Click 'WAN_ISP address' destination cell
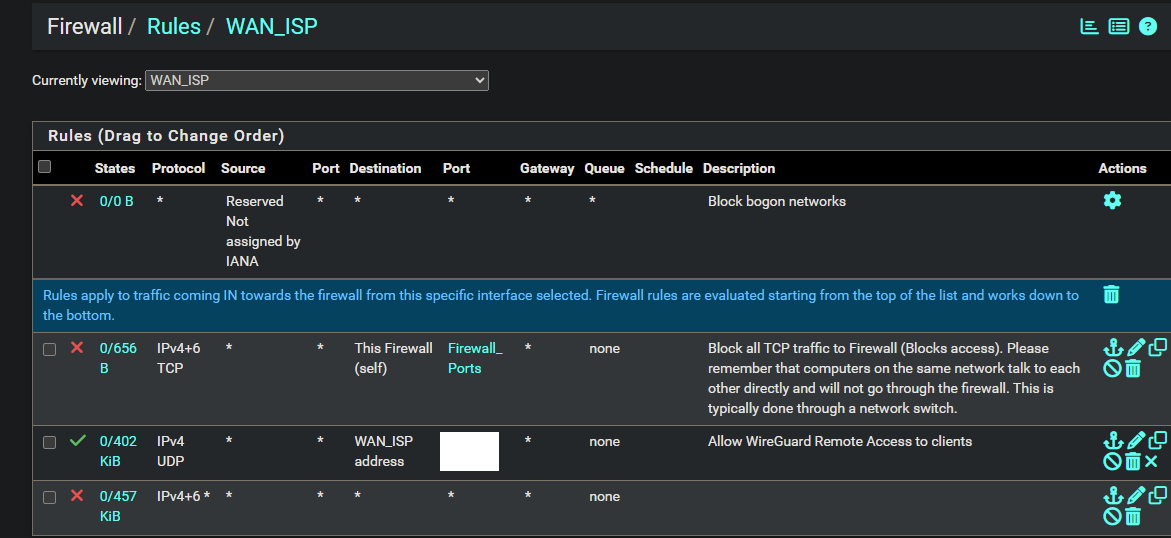The image size is (1171, 538). coord(383,451)
